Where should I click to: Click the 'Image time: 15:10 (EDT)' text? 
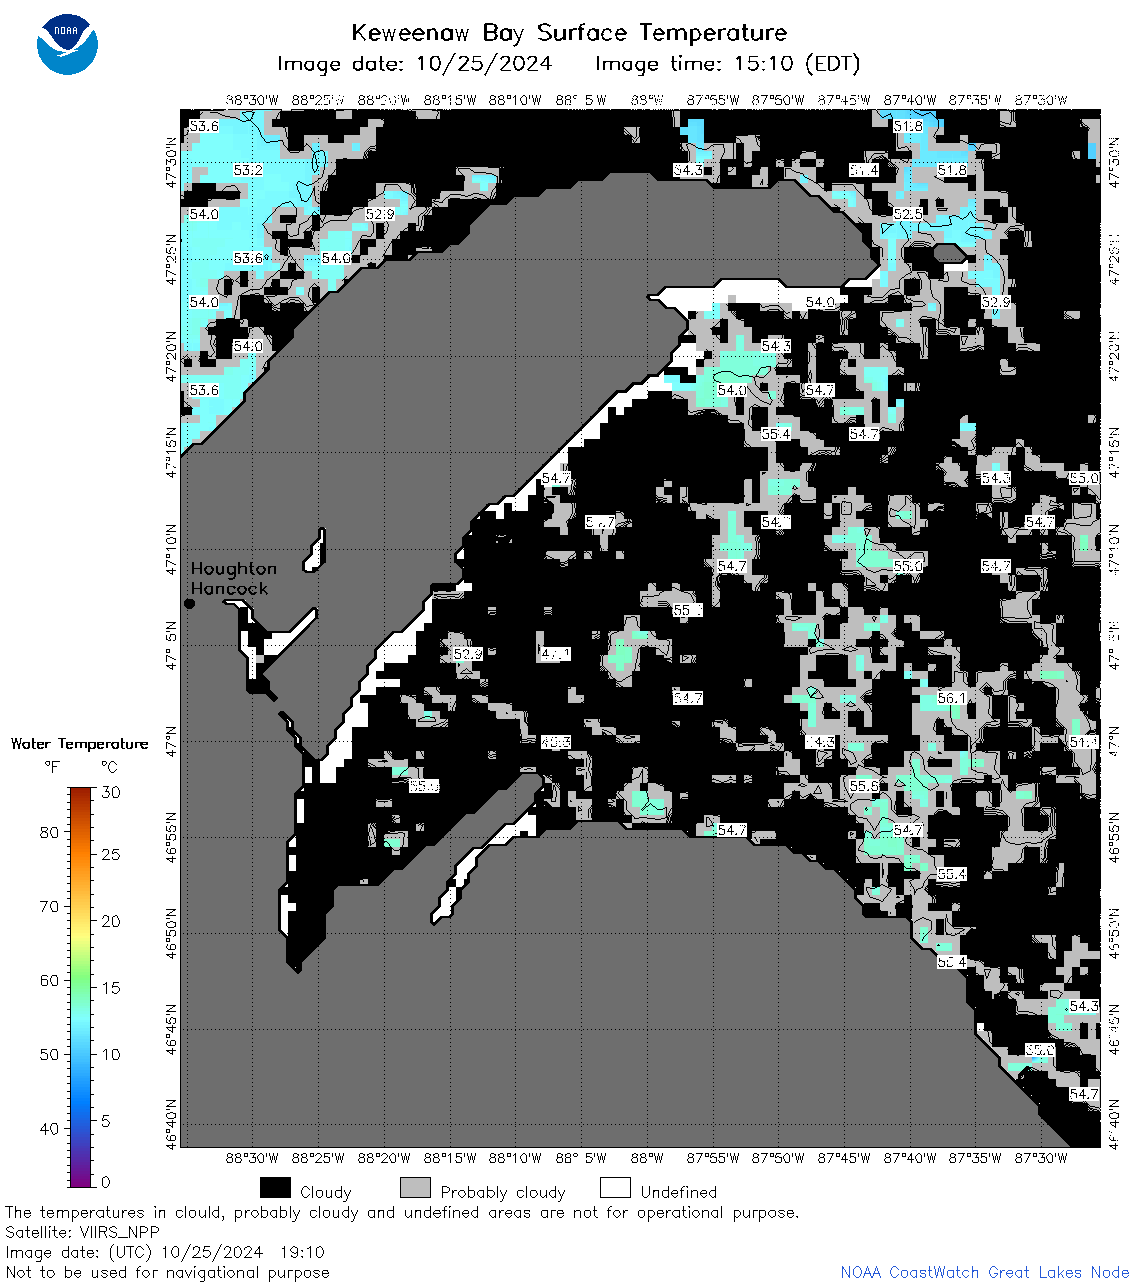pos(728,64)
